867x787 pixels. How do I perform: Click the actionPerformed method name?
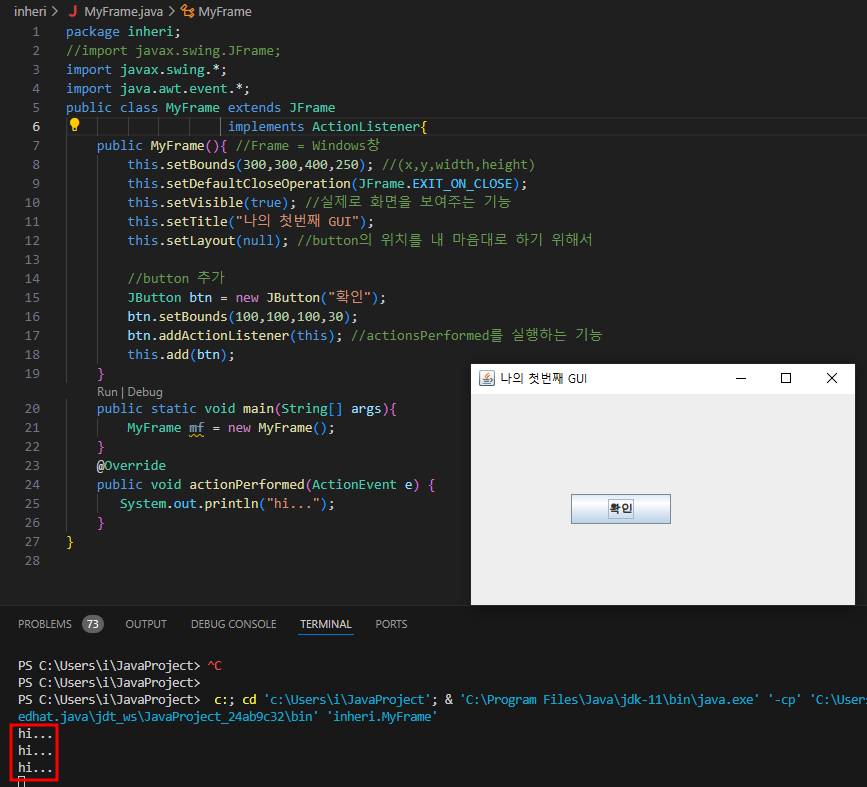click(x=247, y=484)
